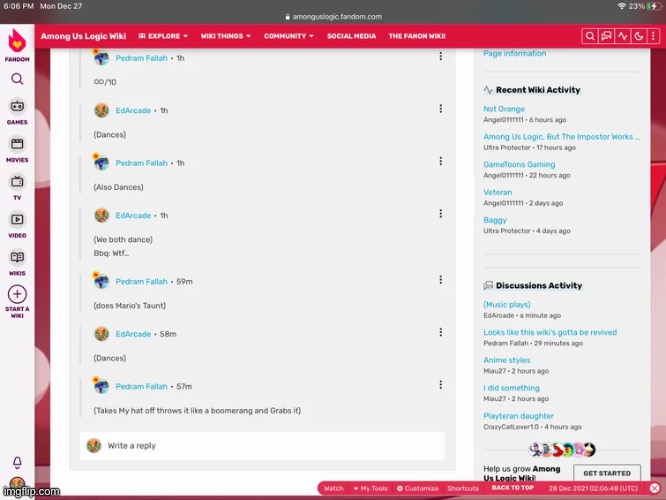Open the I did something discussion

(511, 388)
